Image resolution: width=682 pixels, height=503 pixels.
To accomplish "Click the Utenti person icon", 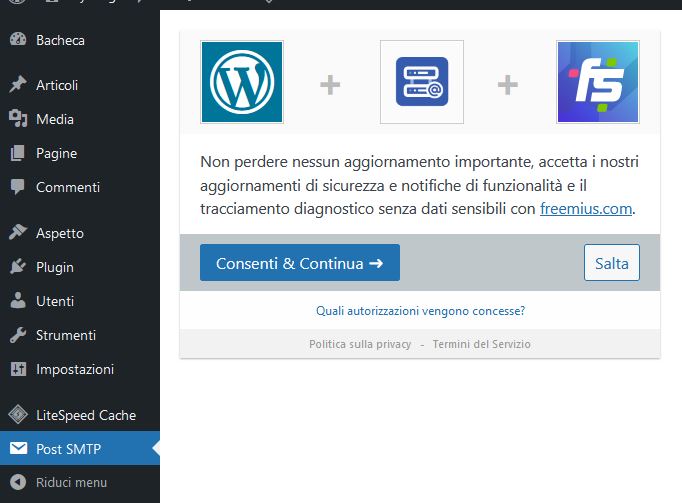I will coord(18,300).
